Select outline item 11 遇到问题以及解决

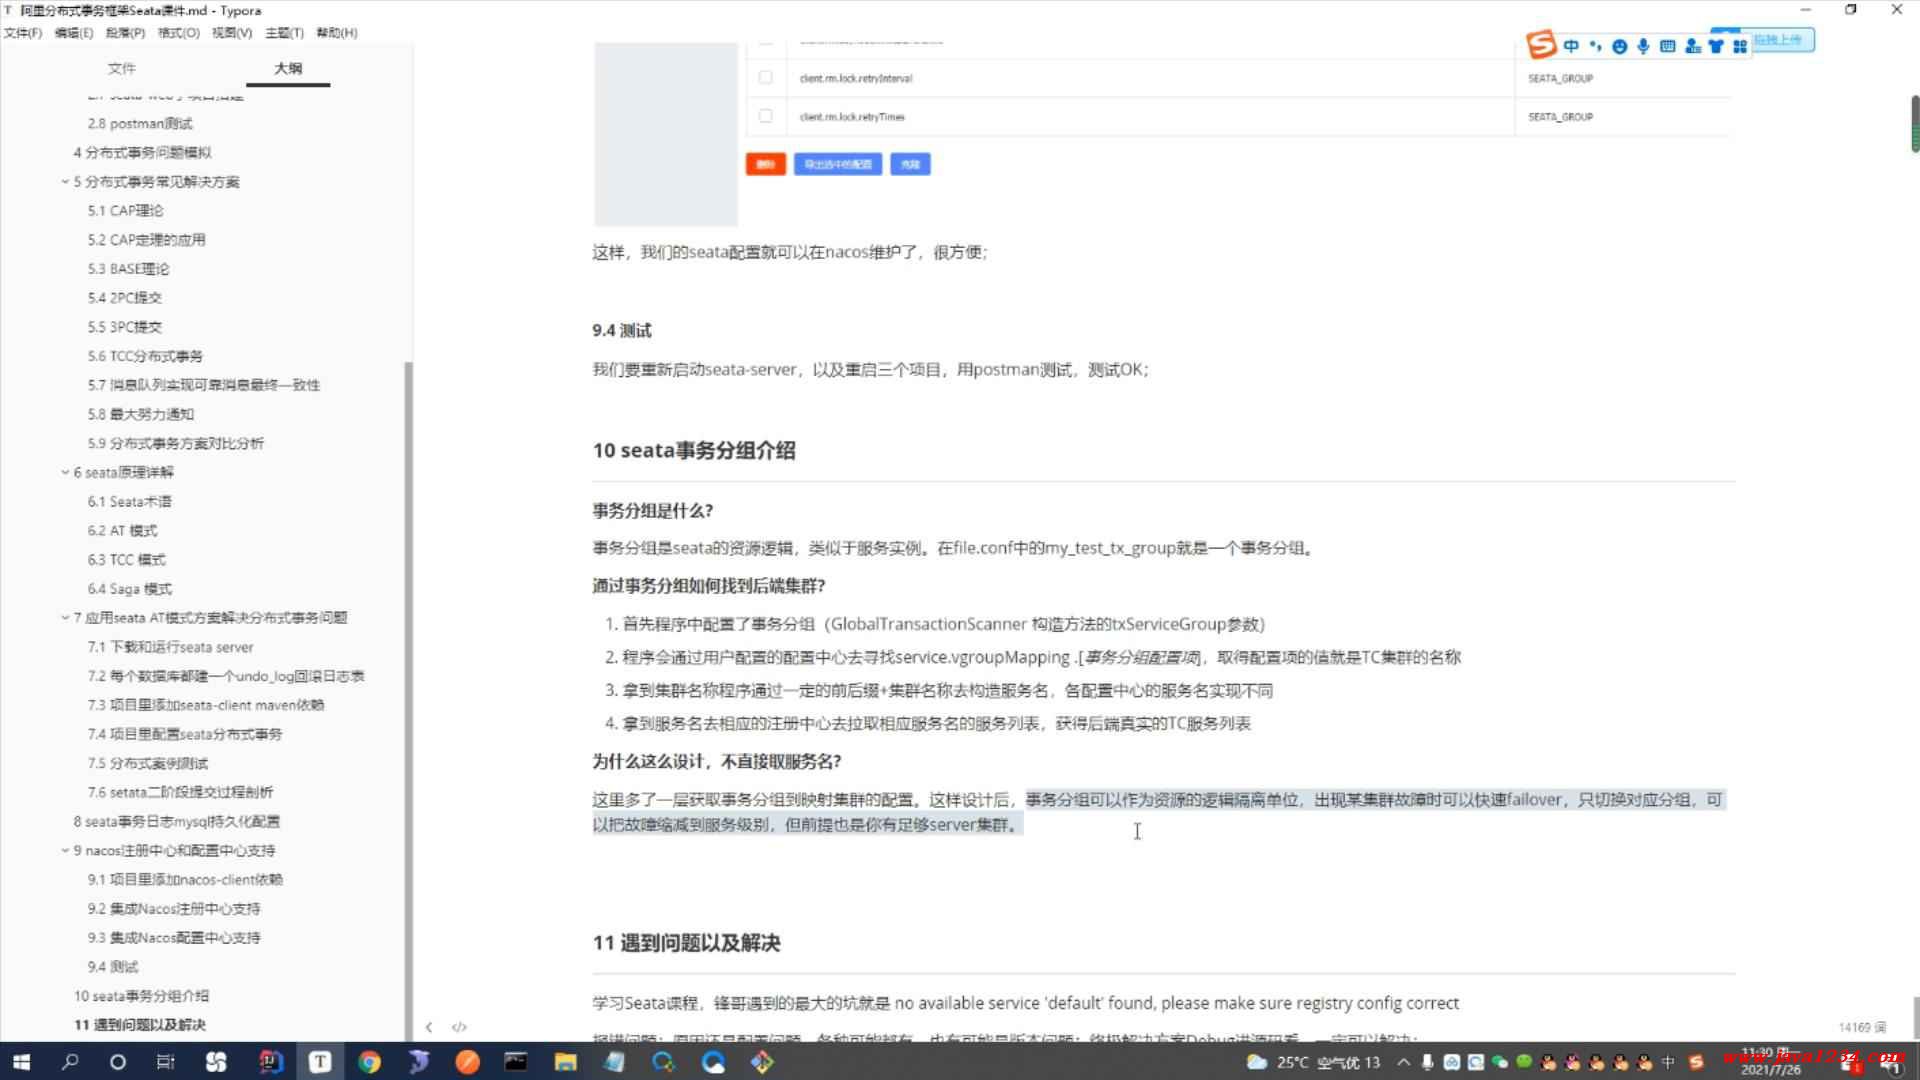(140, 1025)
